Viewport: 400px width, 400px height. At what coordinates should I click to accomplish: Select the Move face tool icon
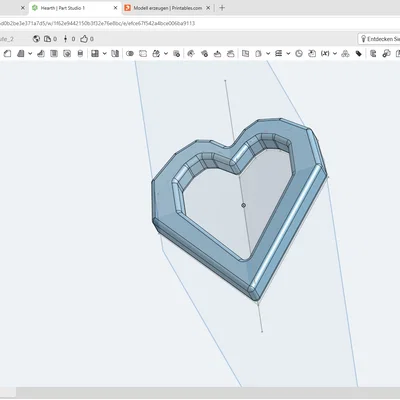click(217, 53)
